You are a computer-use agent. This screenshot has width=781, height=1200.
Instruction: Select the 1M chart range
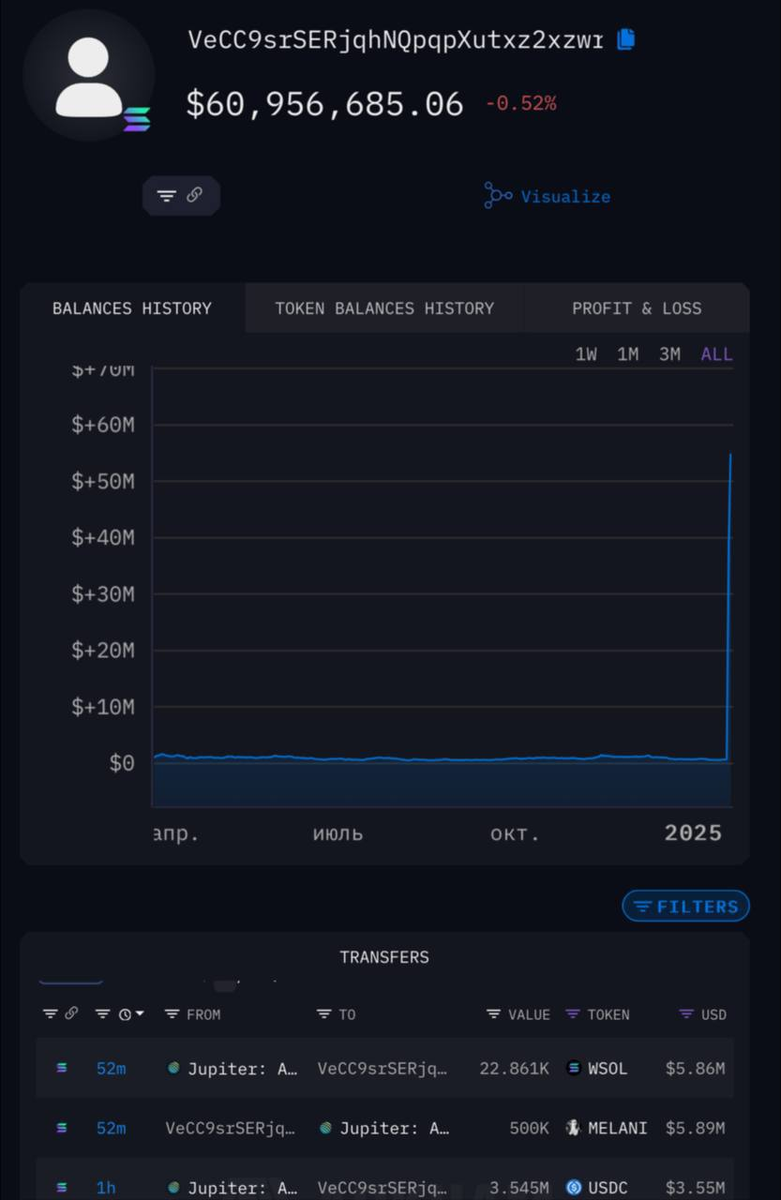pyautogui.click(x=628, y=354)
